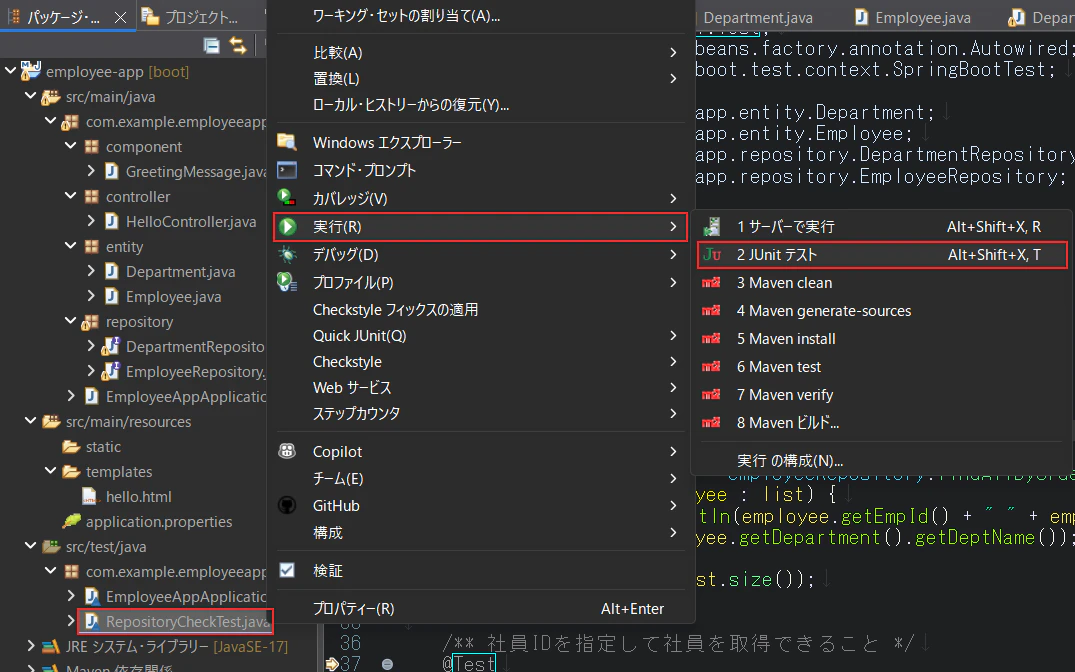Open the チーム(E) submenu
1075x672 pixels.
point(480,479)
